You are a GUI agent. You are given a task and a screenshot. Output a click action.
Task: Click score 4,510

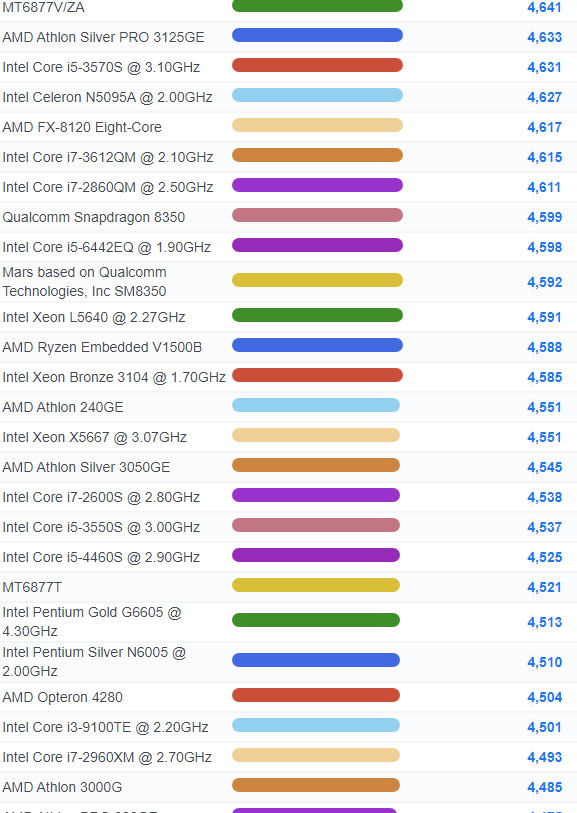click(544, 663)
